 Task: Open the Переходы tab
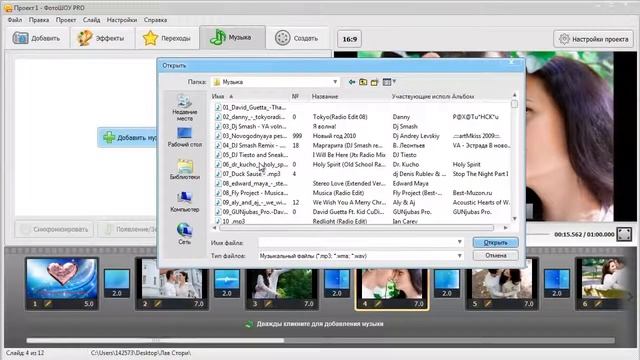[x=167, y=38]
